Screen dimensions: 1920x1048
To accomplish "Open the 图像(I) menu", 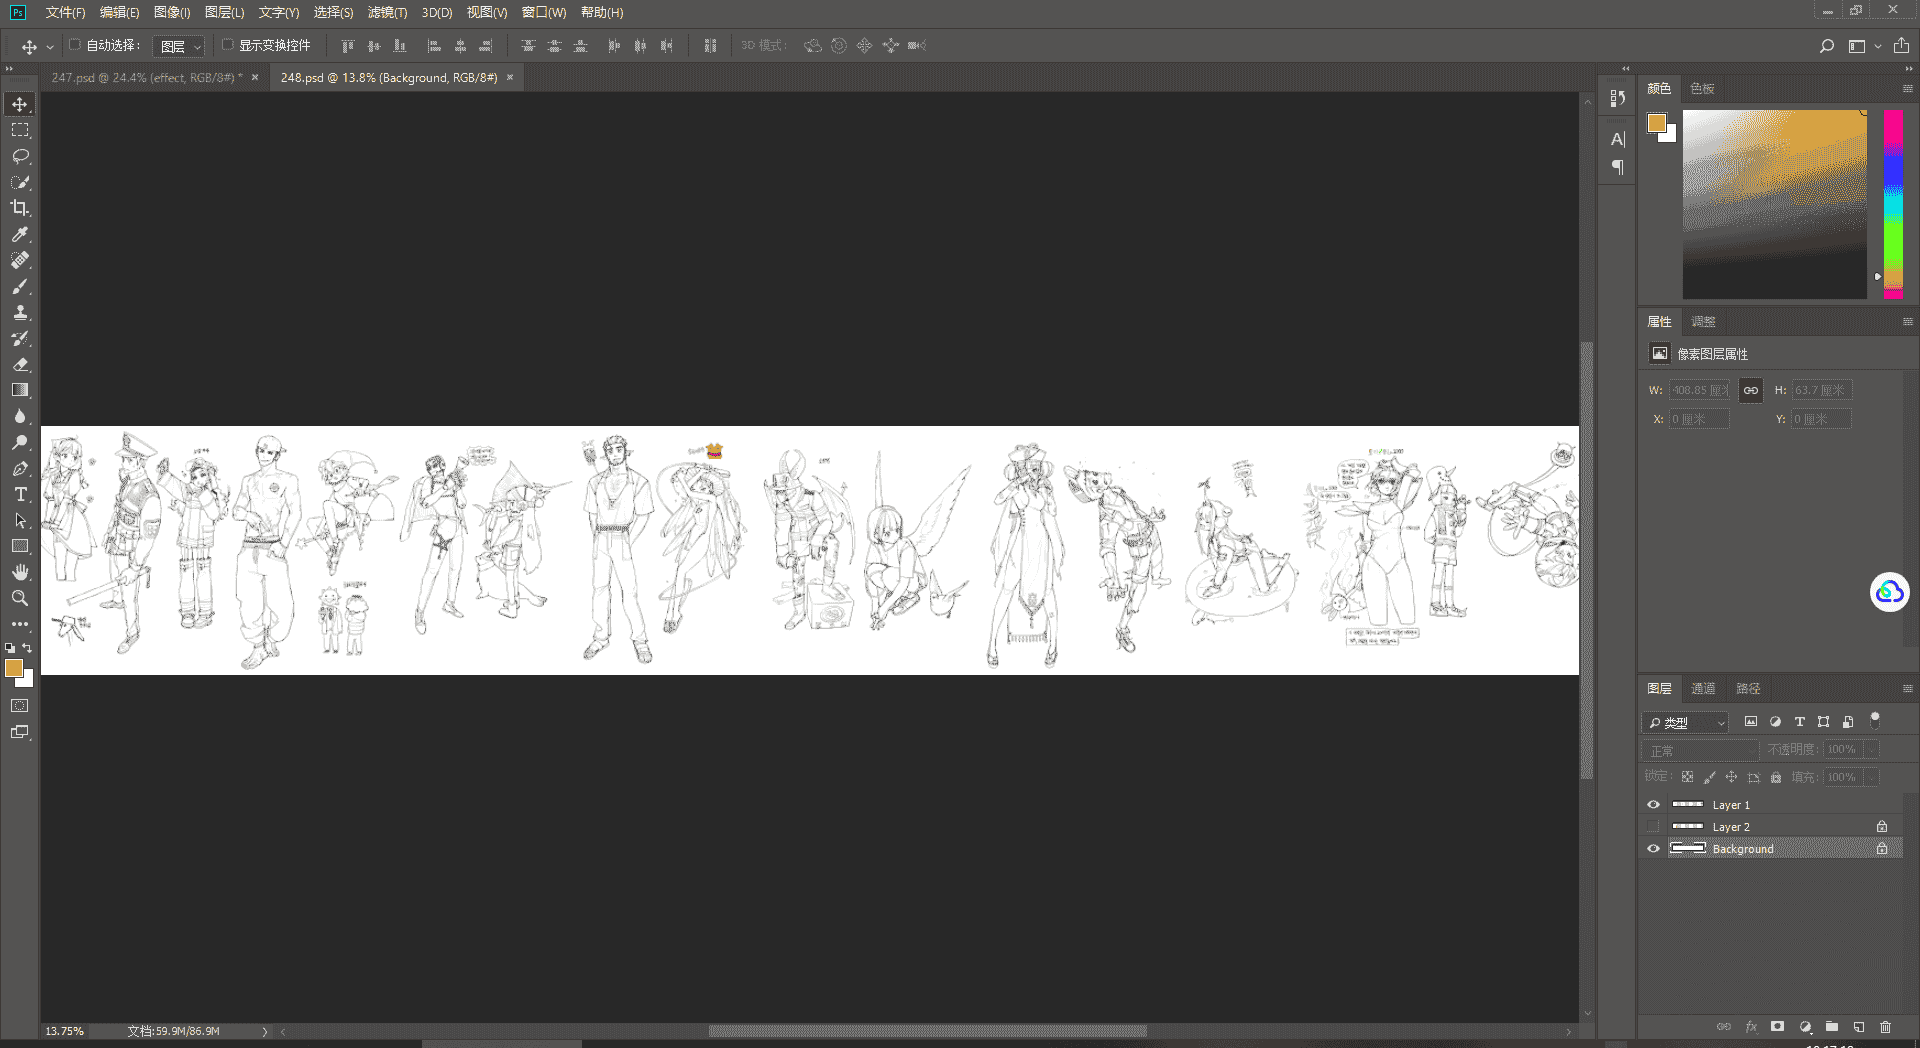I will (172, 13).
